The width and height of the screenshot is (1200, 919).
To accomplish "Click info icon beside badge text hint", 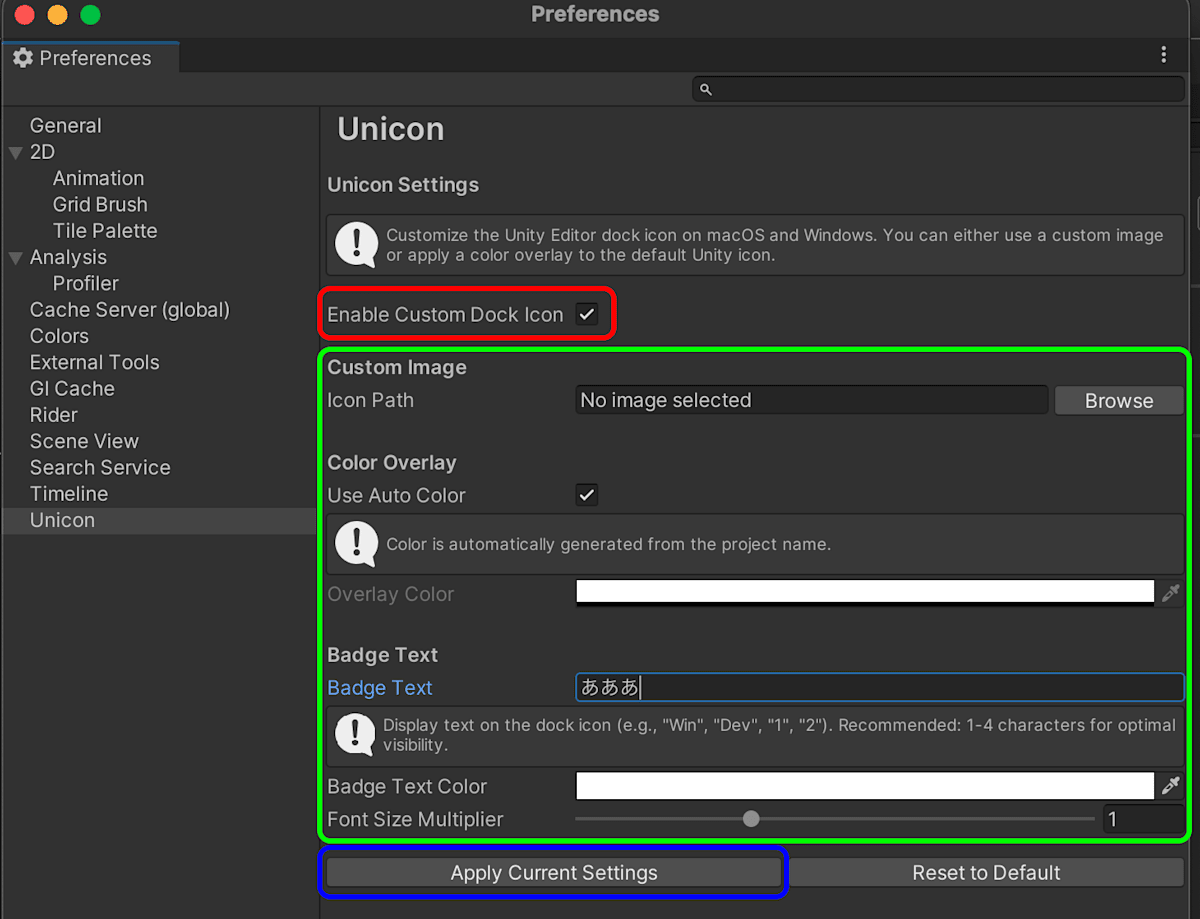I will (355, 735).
